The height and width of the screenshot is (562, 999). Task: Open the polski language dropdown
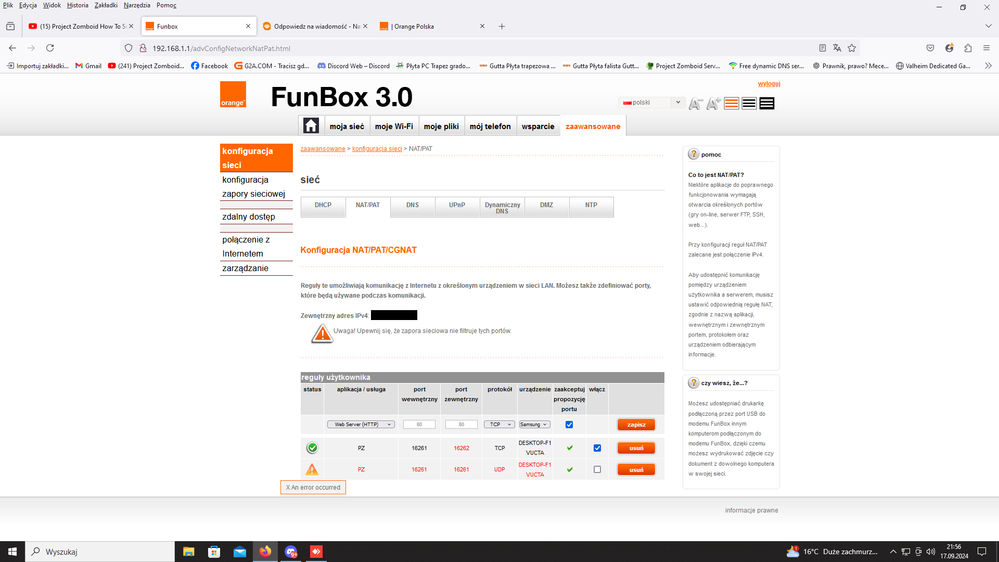point(652,103)
